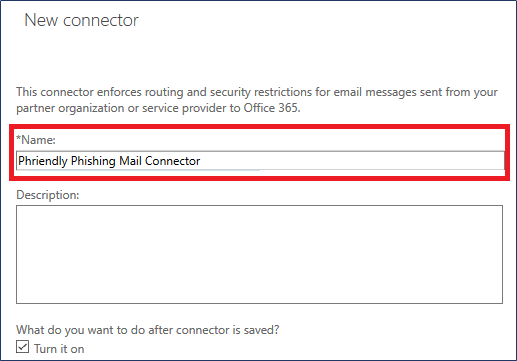Click the required asterisk before Name
The height and width of the screenshot is (361, 517).
tap(19, 139)
